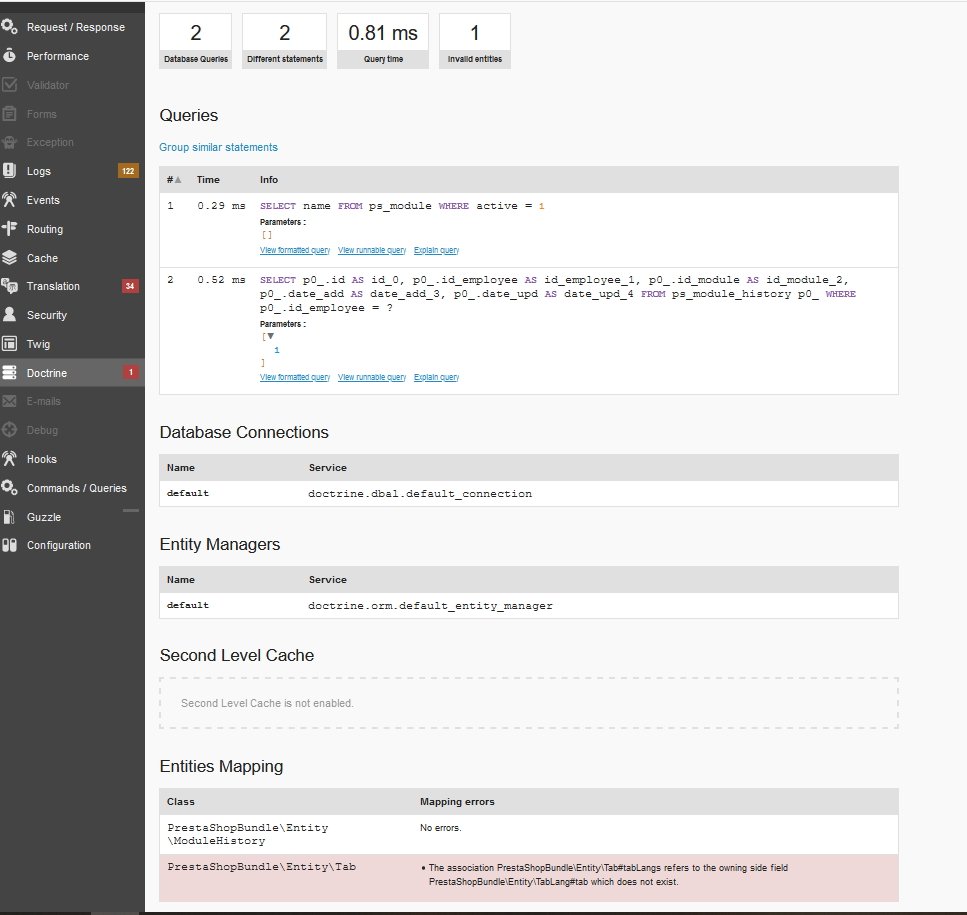This screenshot has width=967, height=915.
Task: Click the Twig template icon
Action: [x=9, y=344]
